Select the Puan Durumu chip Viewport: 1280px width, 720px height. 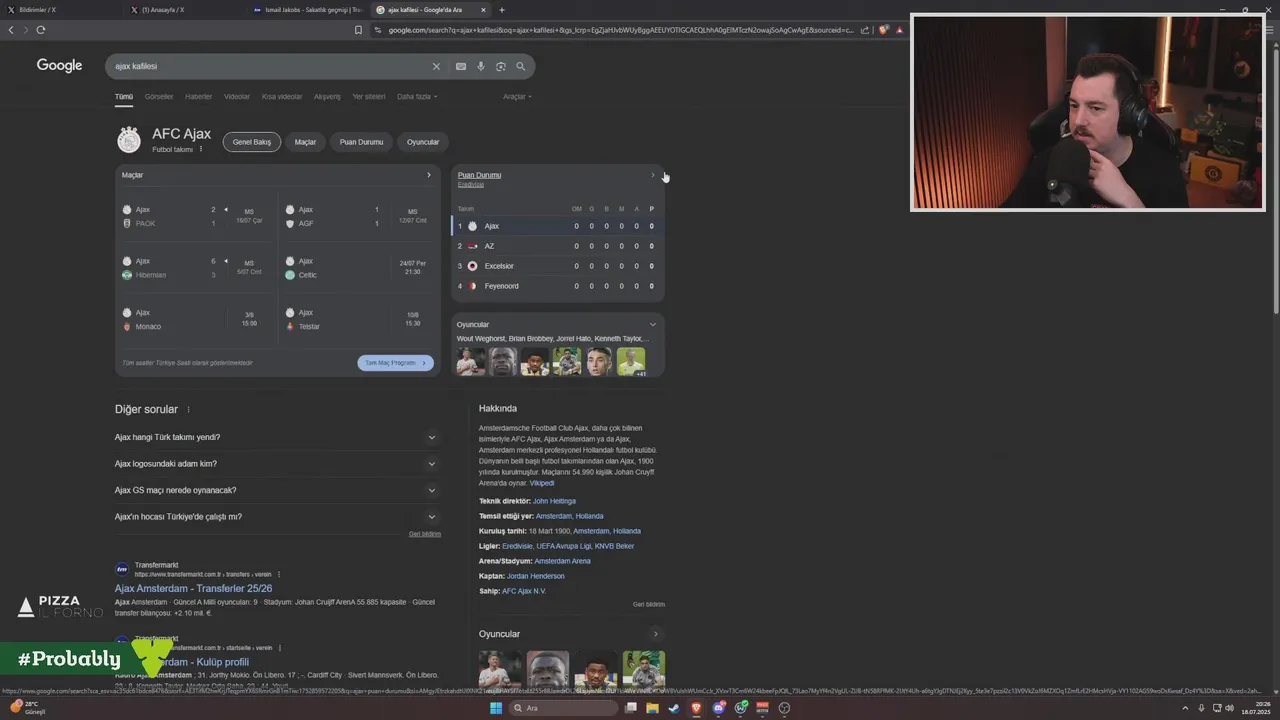tap(361, 142)
